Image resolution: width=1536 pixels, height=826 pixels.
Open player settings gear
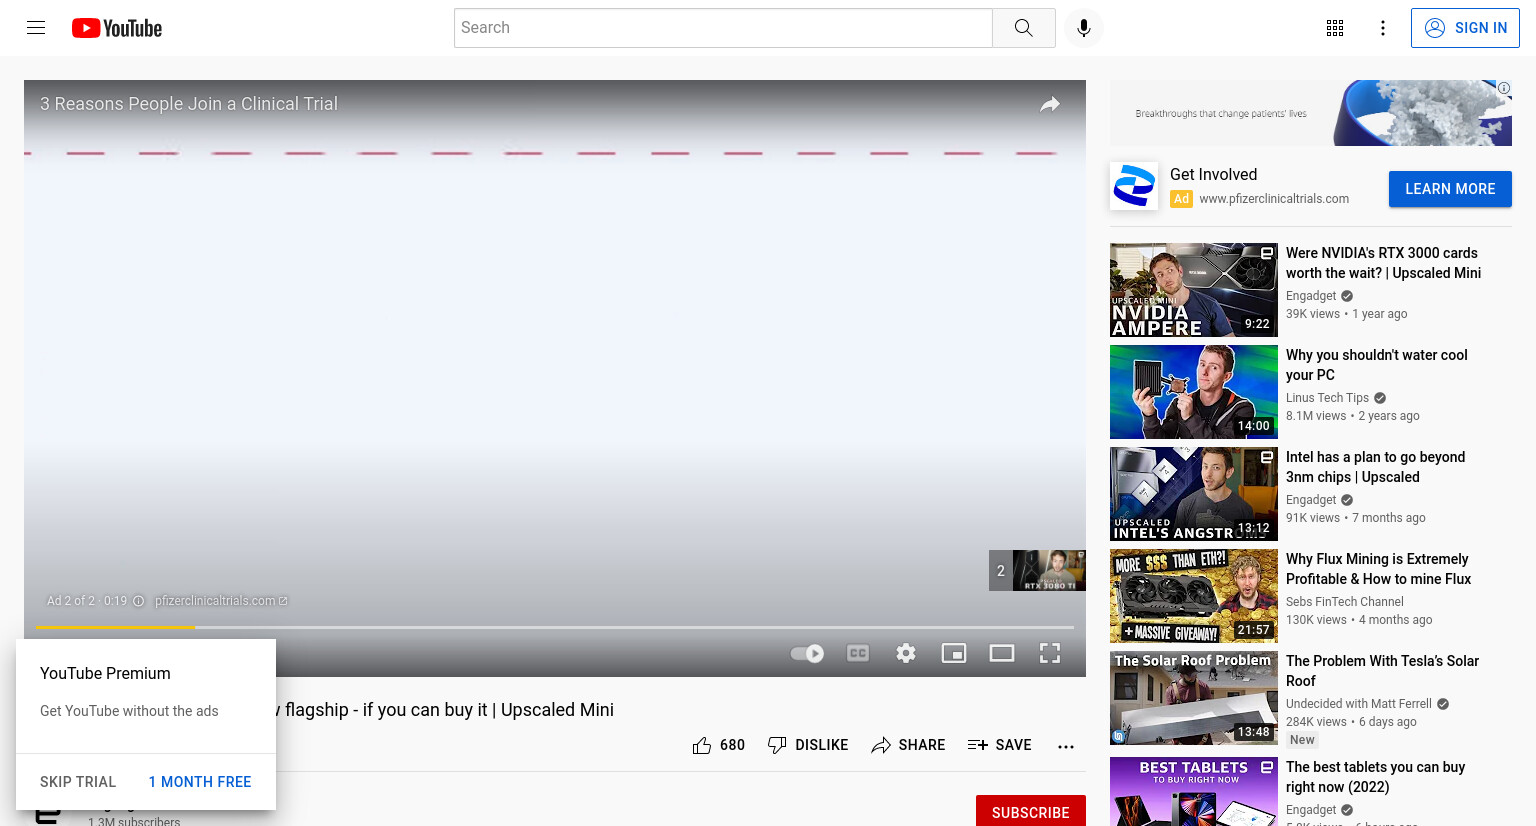[906, 653]
